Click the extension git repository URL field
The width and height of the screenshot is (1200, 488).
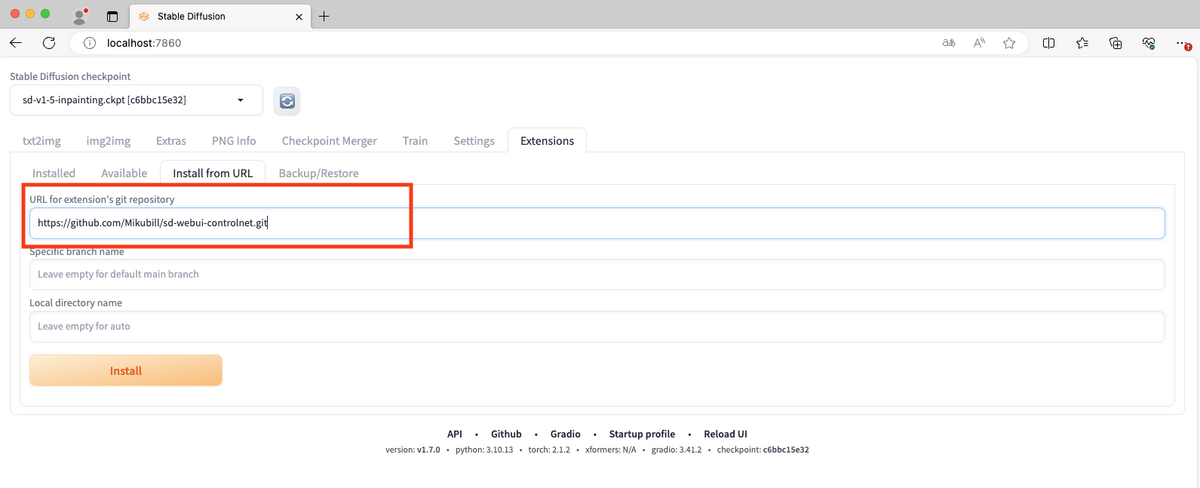[597, 223]
